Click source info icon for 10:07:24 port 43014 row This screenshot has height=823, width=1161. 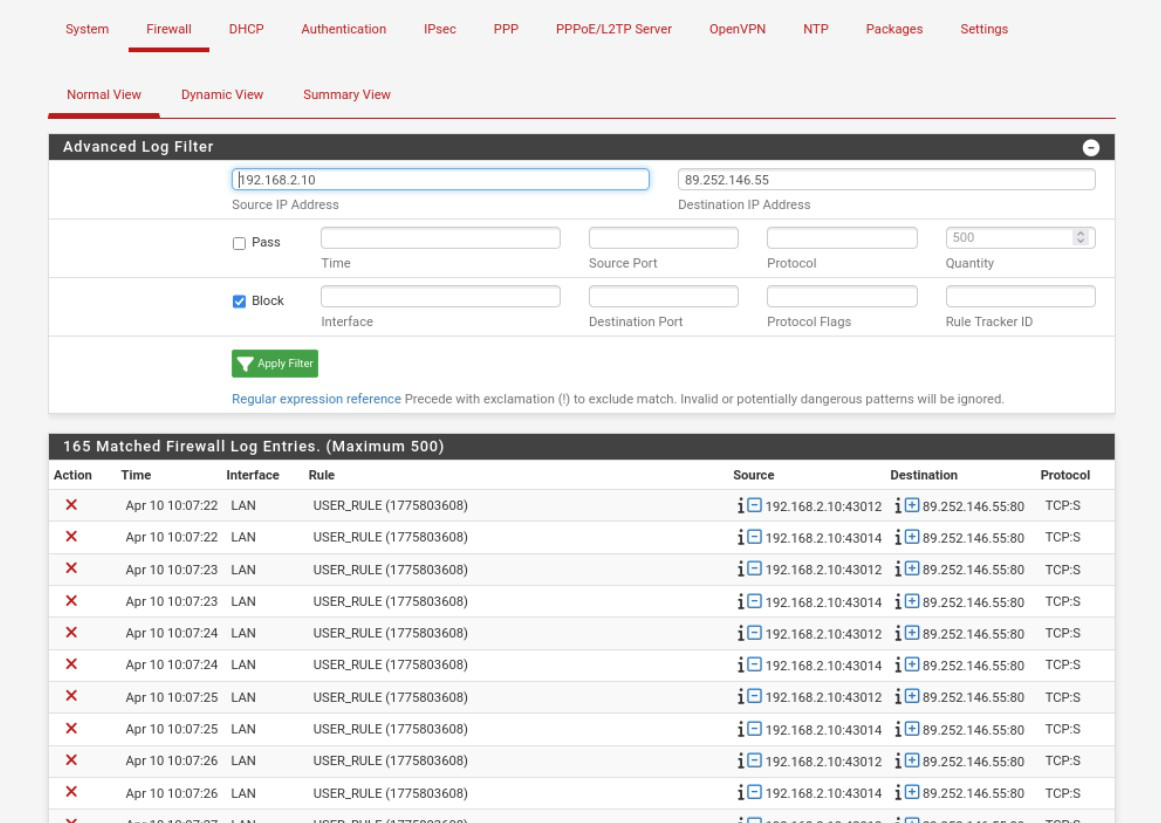[x=740, y=665]
